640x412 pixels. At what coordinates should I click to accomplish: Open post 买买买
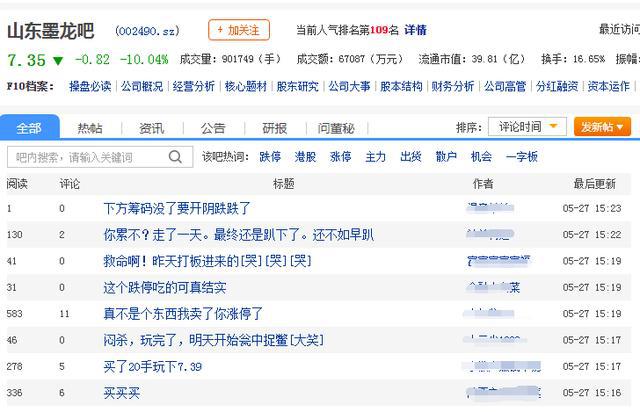122,393
